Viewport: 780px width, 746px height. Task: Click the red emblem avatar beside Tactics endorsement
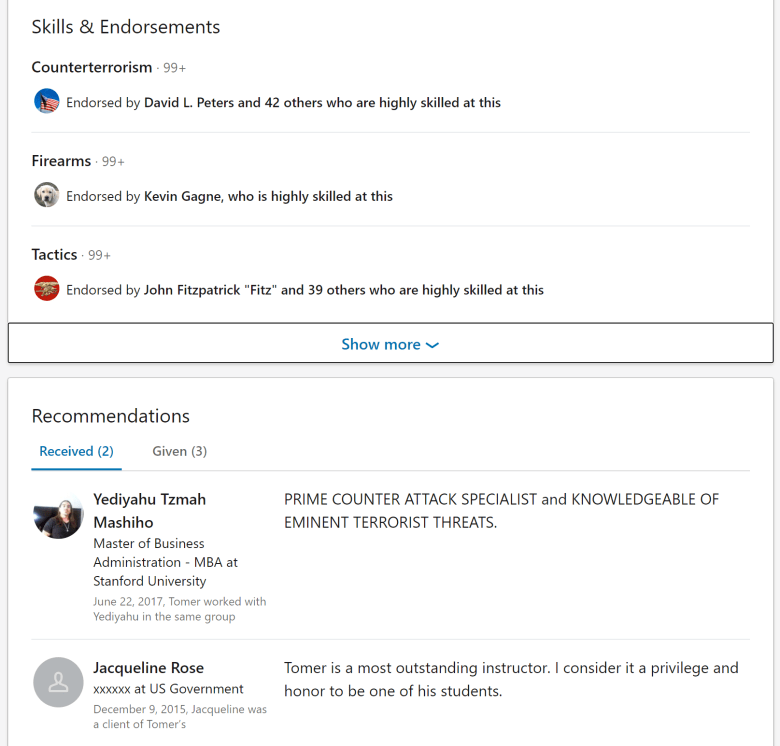47,290
